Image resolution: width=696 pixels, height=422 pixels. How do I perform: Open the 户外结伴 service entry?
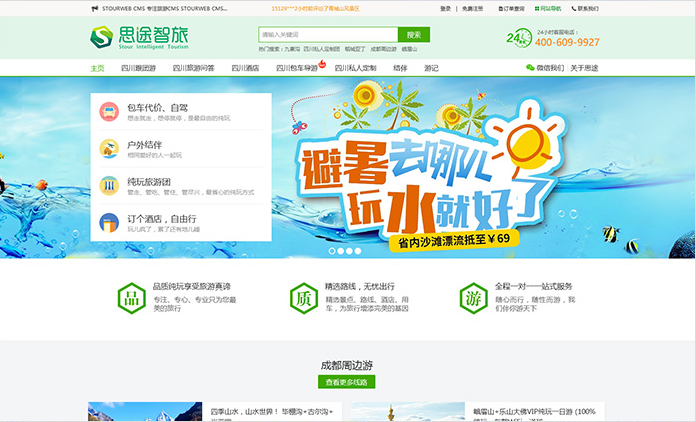pyautogui.click(x=181, y=149)
